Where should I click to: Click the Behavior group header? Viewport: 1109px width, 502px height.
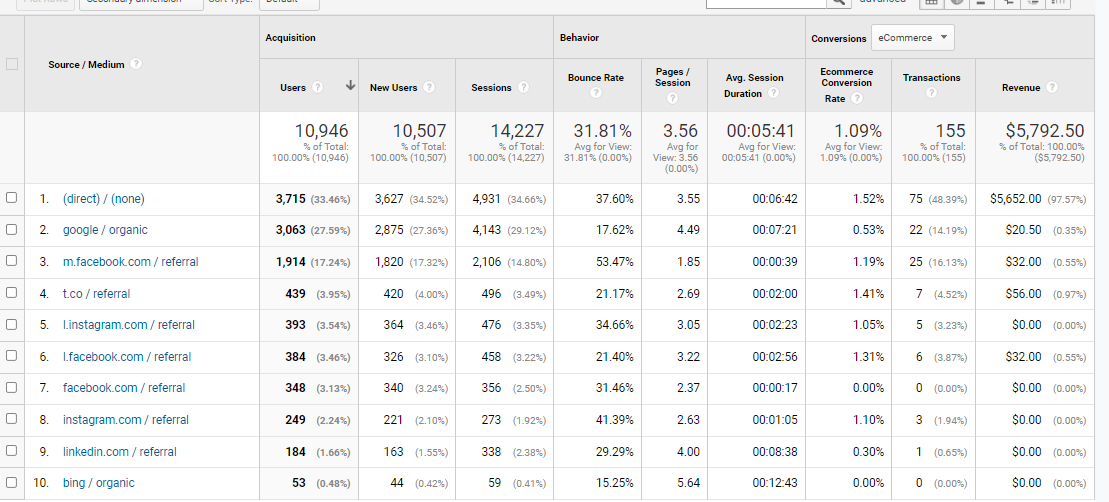pos(579,37)
